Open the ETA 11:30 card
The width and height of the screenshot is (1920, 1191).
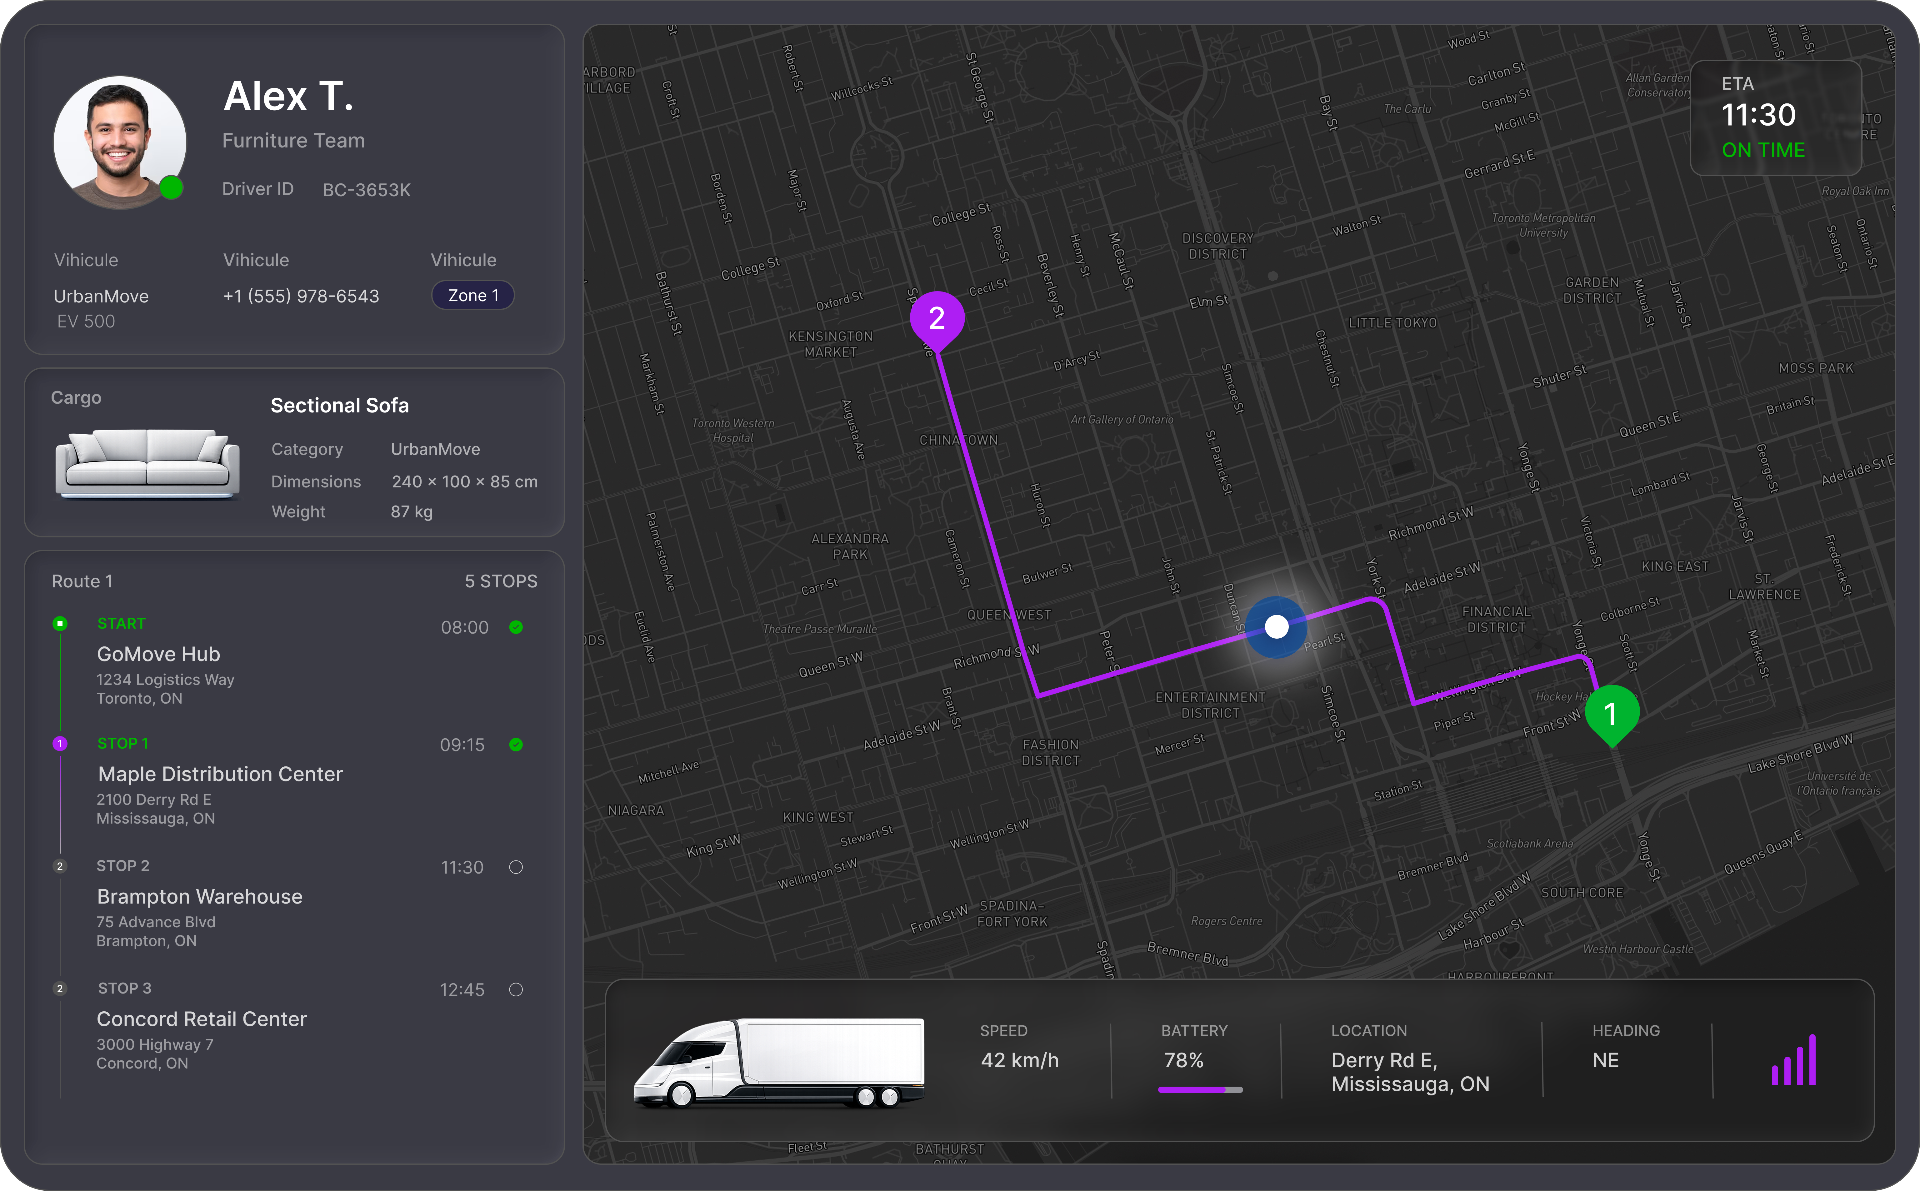point(1776,118)
